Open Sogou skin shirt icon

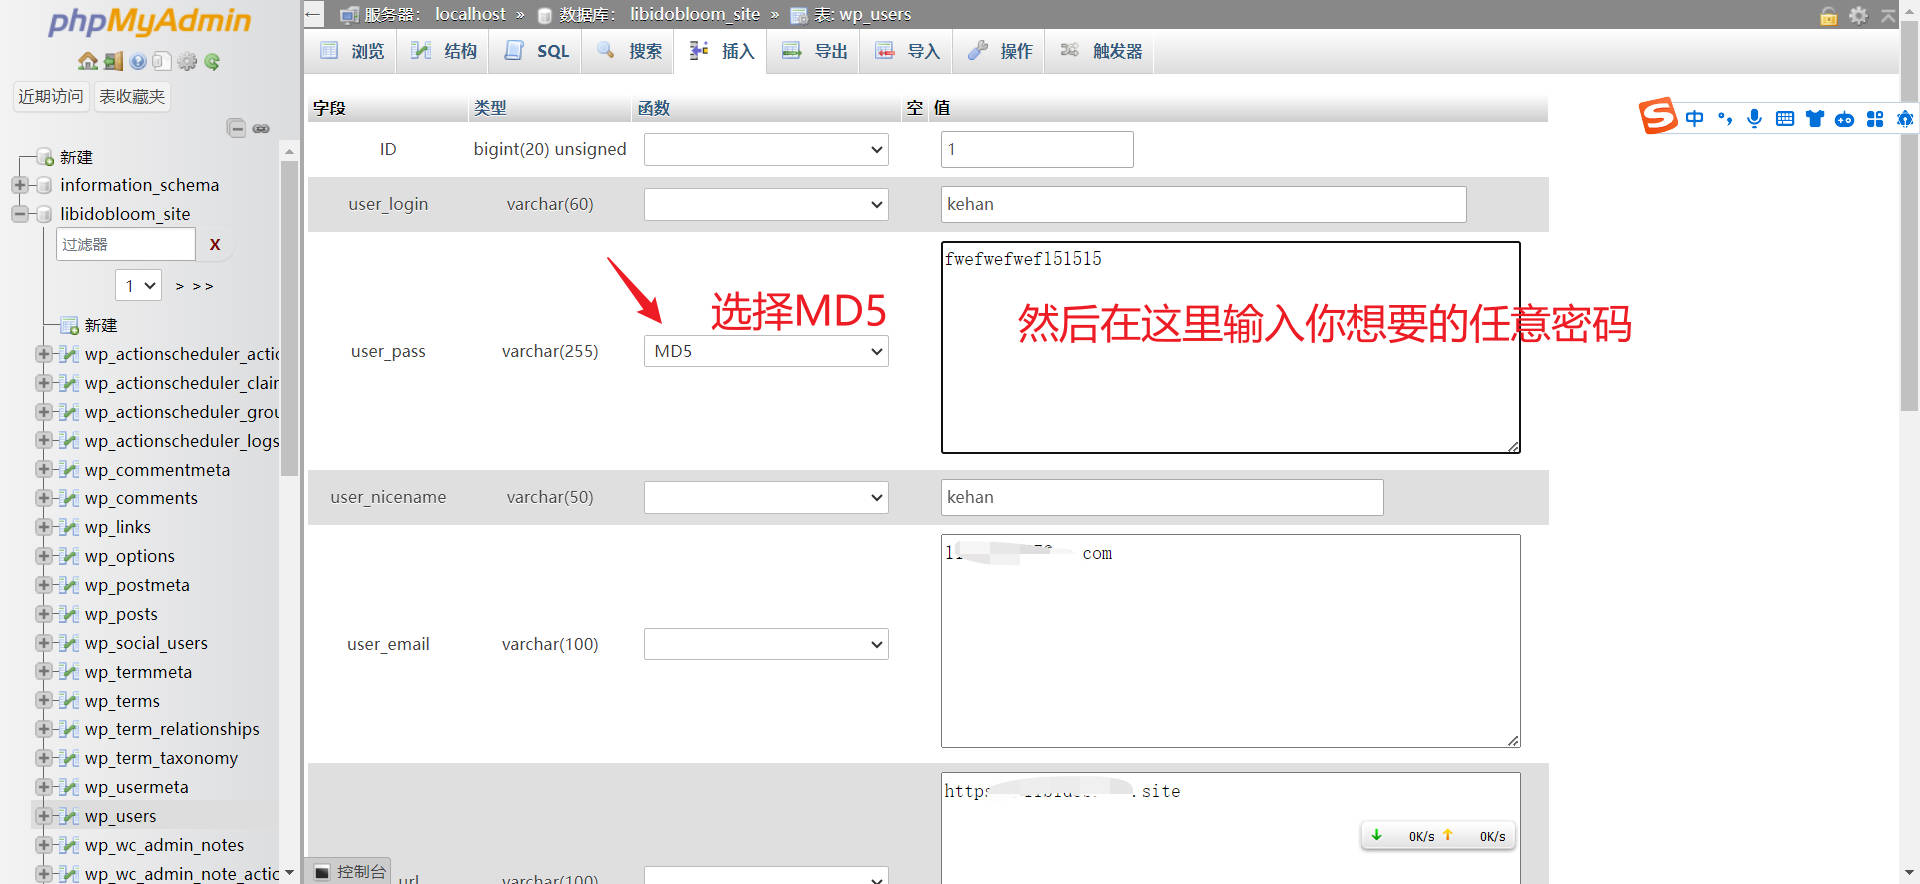point(1815,119)
